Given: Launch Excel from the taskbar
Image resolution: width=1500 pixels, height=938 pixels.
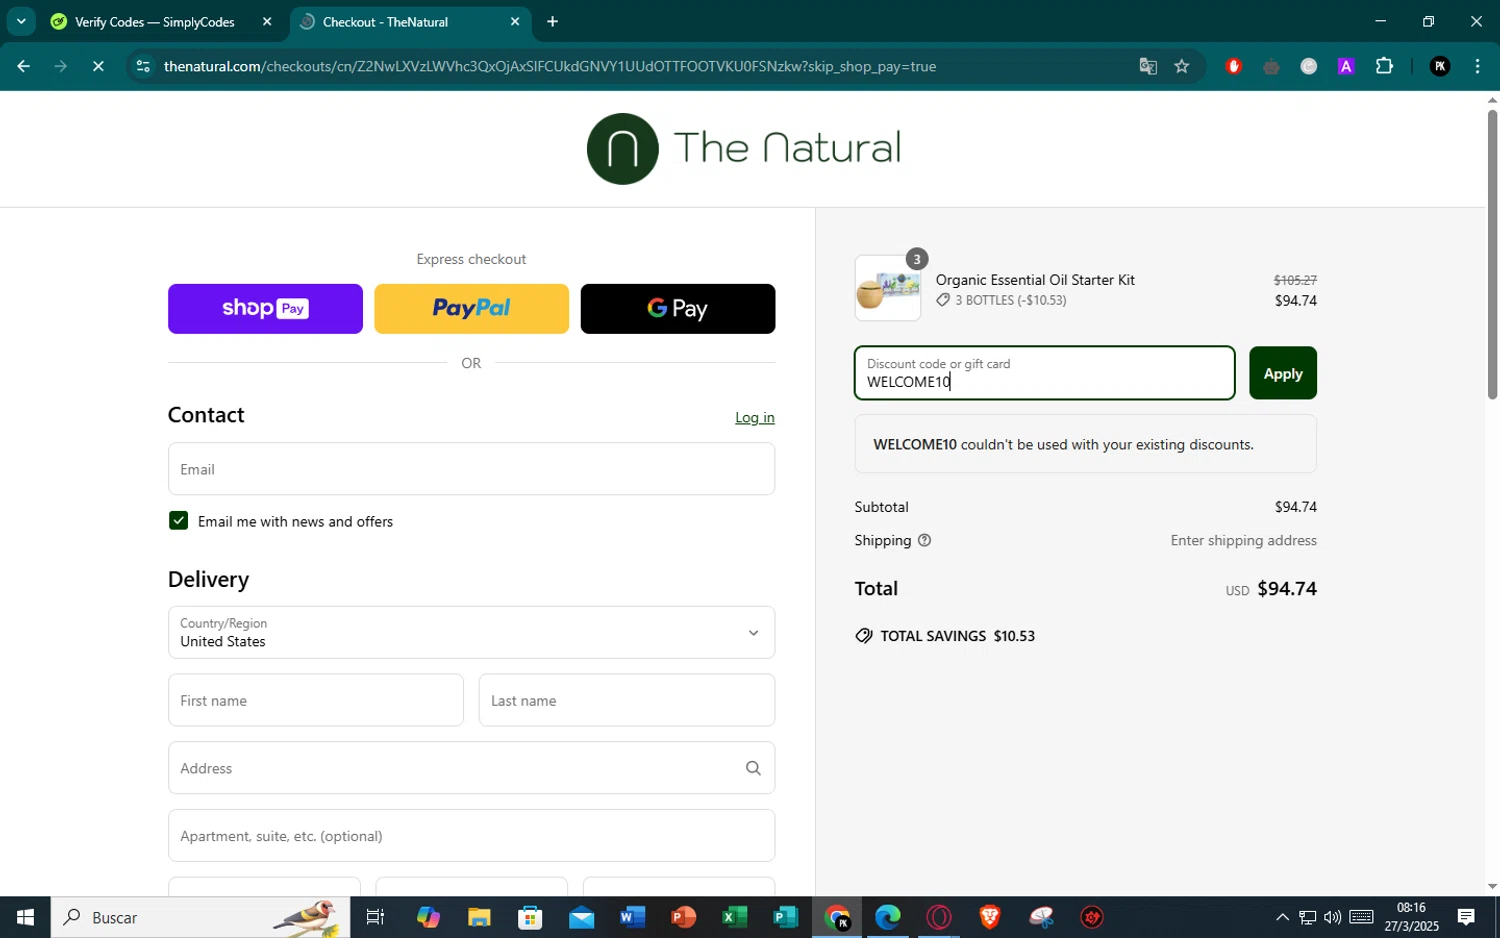Looking at the screenshot, I should [x=734, y=917].
